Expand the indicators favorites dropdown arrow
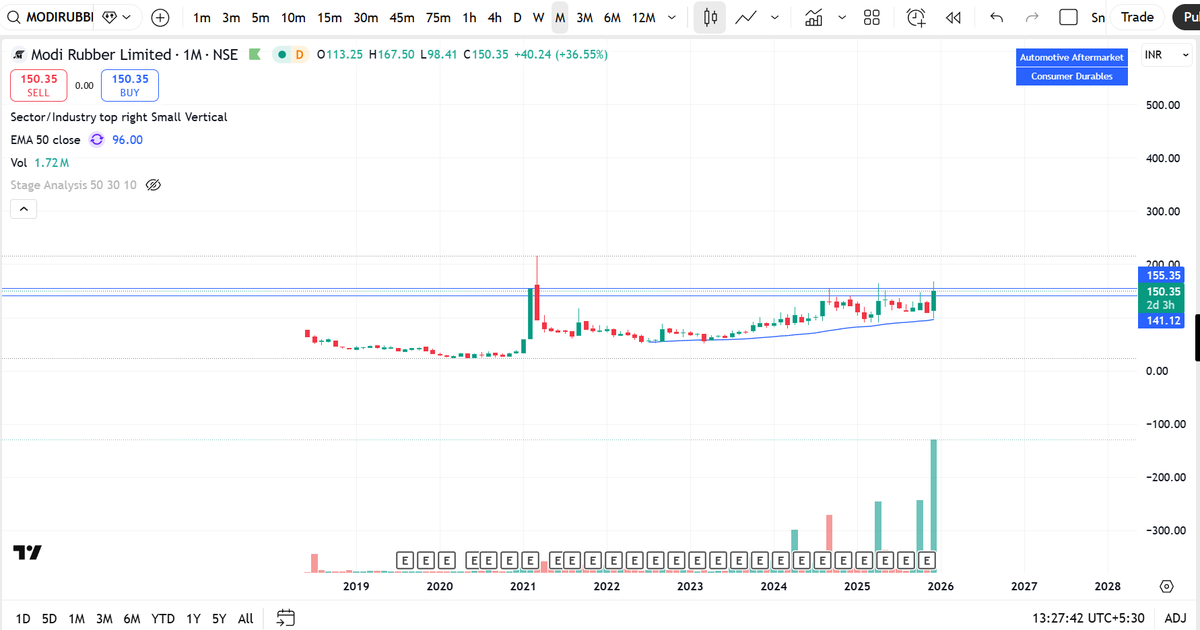This screenshot has height=630, width=1200. (x=842, y=17)
